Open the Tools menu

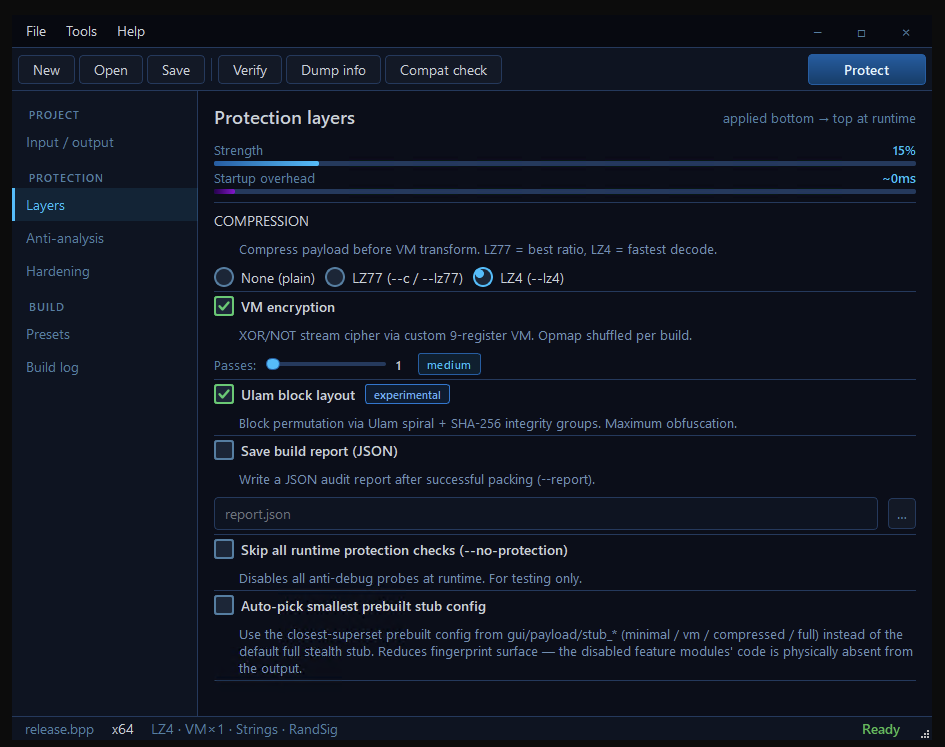tap(81, 31)
